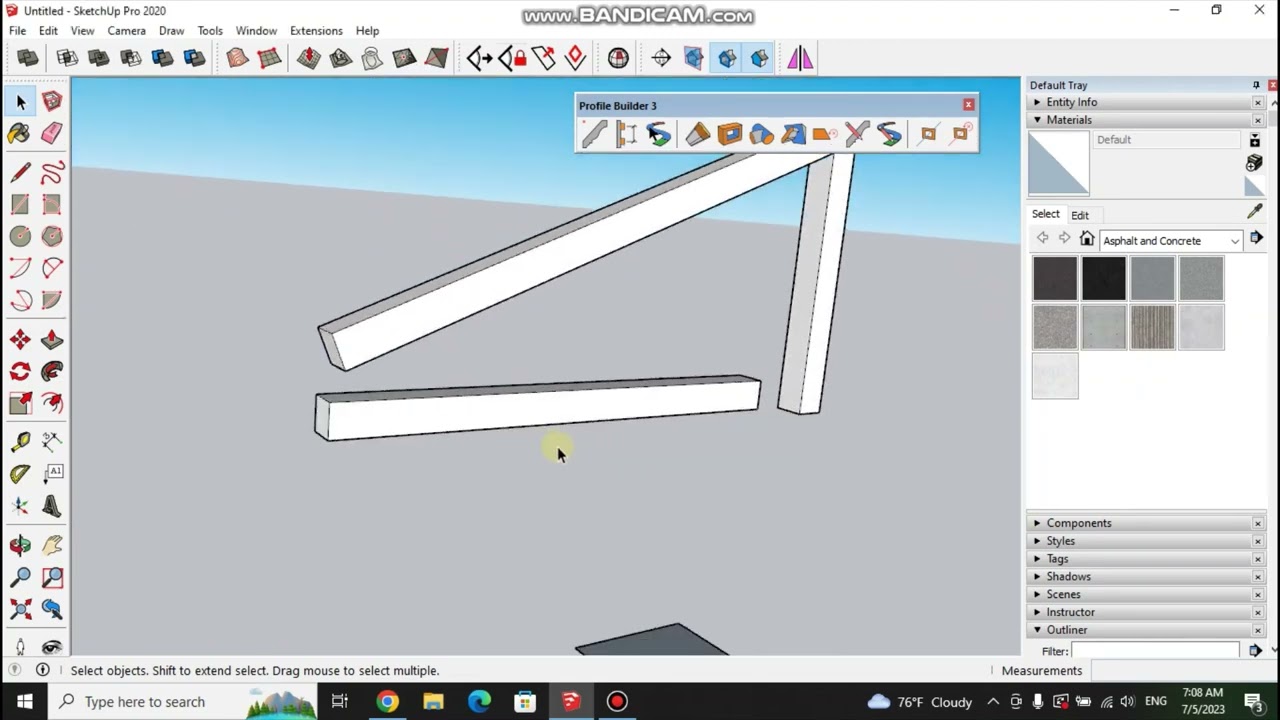Close the Profile Builder 3 toolbar

(968, 105)
